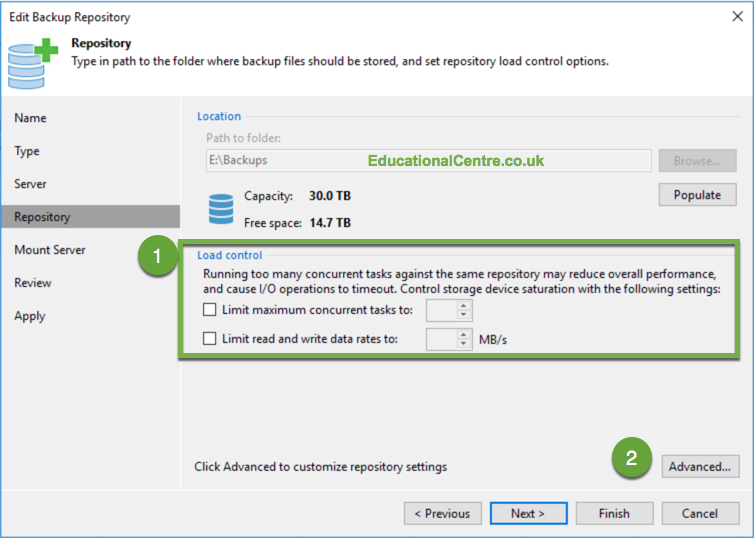Go to the Mount Server wizard step

coord(50,250)
